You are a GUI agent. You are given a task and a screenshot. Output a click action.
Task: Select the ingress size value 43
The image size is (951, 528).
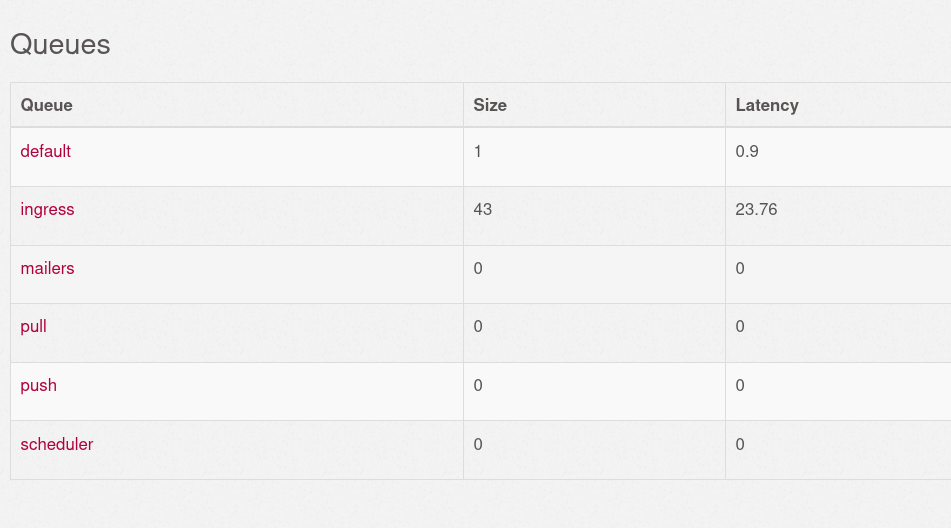pyautogui.click(x=483, y=209)
